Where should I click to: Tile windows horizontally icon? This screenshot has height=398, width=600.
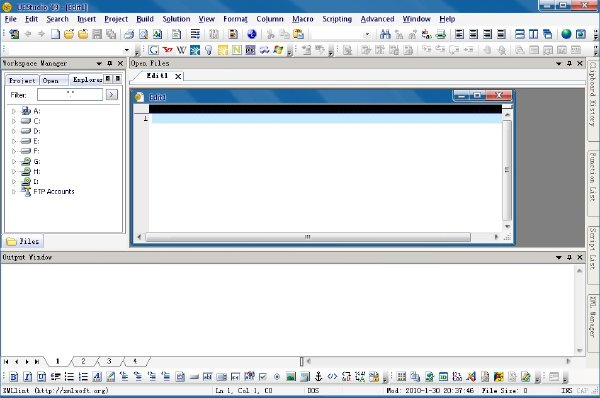tap(520, 34)
